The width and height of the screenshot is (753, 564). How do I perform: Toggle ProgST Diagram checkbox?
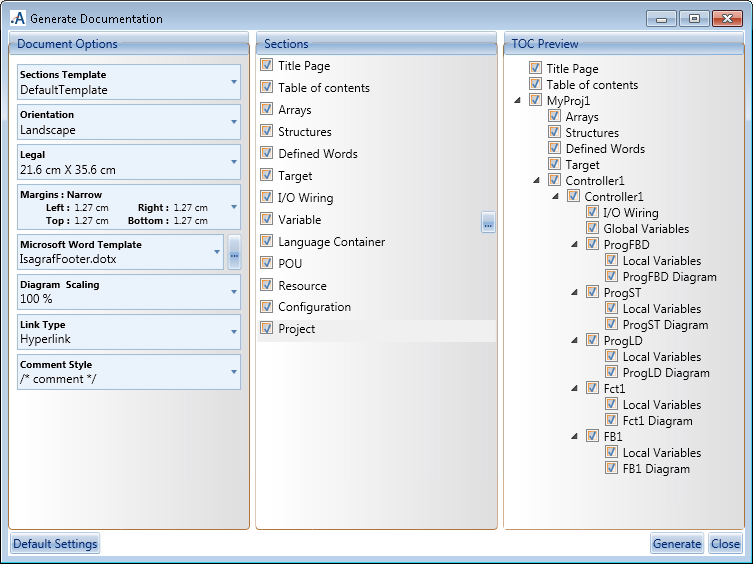(611, 324)
